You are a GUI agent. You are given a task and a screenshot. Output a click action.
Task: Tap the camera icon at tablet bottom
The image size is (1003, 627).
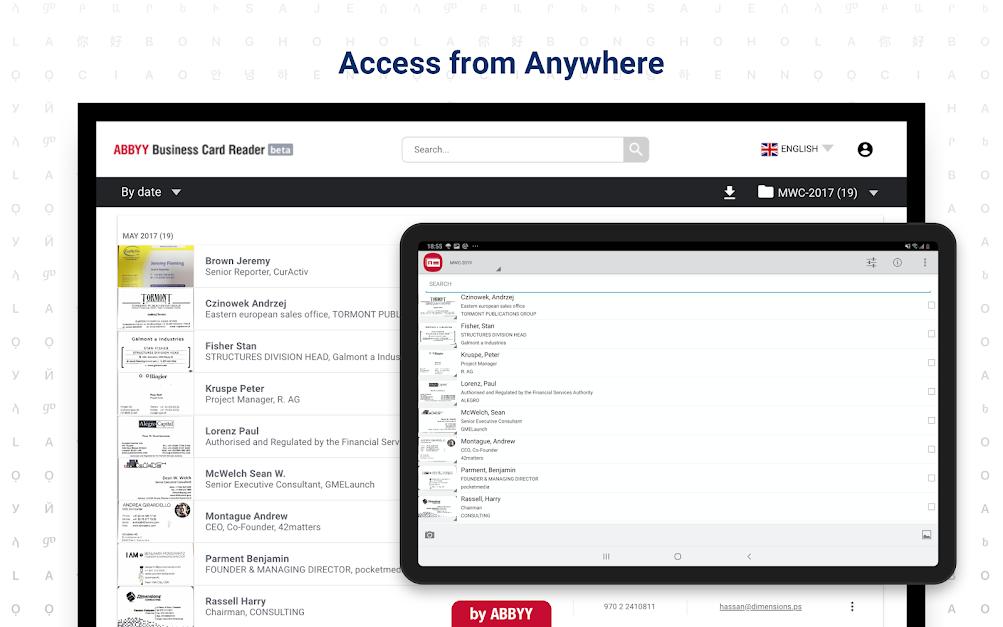click(430, 534)
